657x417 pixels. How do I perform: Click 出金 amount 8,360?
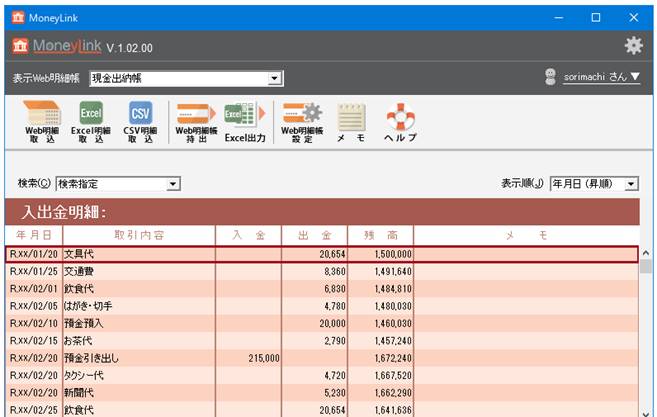click(x=335, y=272)
